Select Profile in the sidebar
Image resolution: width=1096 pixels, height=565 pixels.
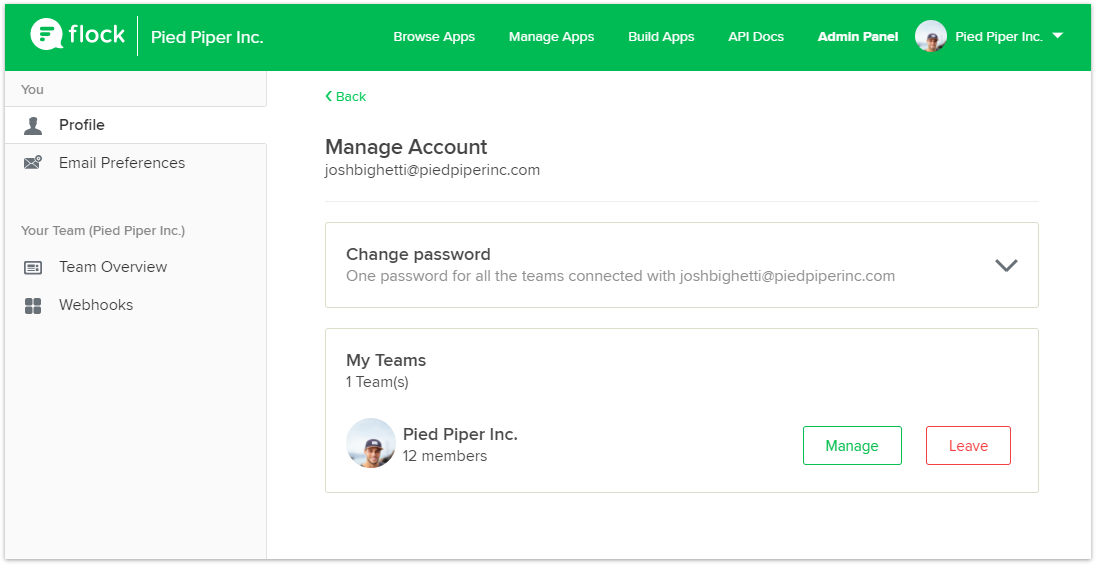click(x=136, y=125)
